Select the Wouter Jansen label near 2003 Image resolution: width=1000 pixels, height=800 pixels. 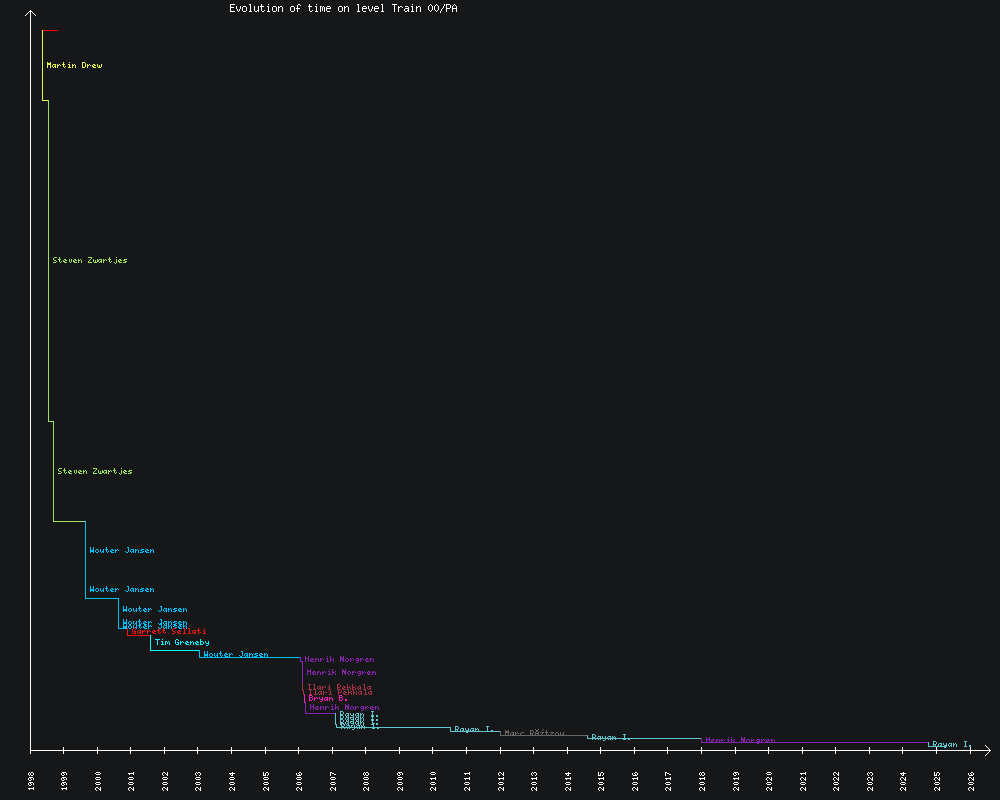236,655
